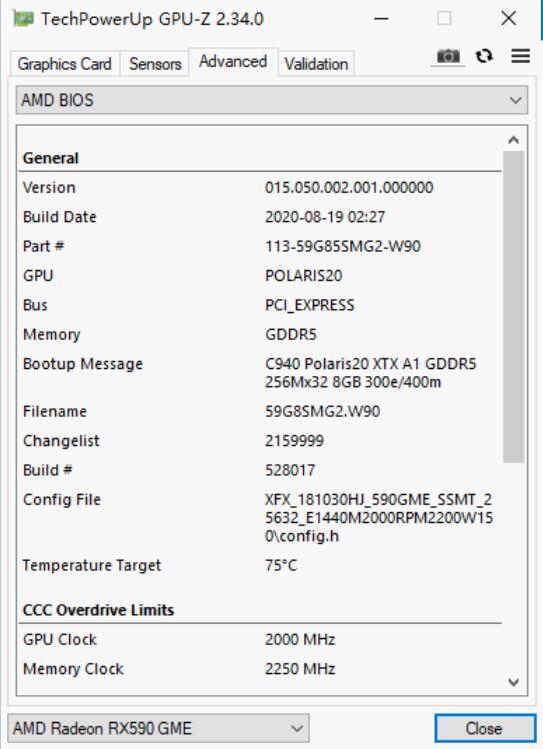This screenshot has height=749, width=543.
Task: Click the scrollbar up arrow
Action: 514,140
